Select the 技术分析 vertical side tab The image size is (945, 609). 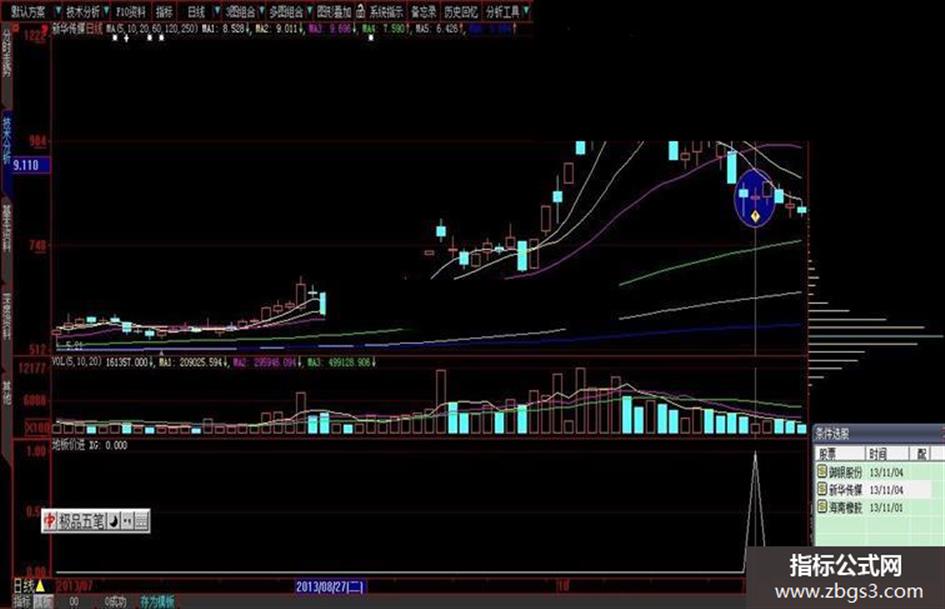7,140
